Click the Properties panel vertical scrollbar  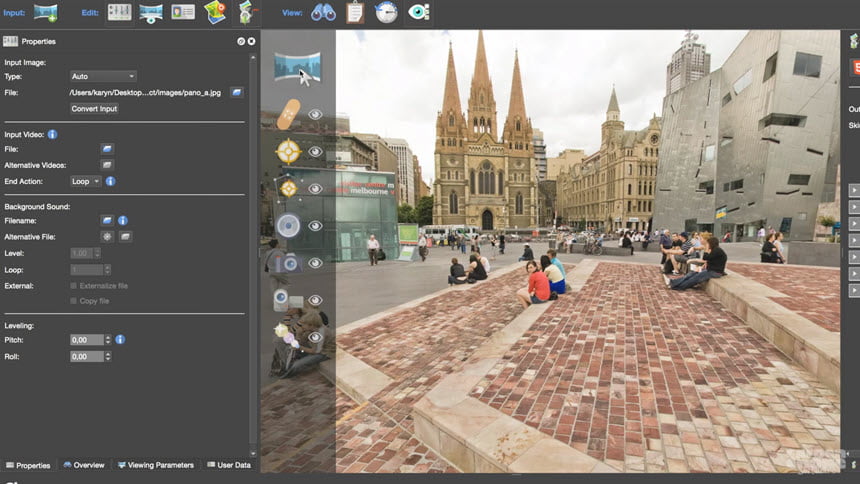253,255
